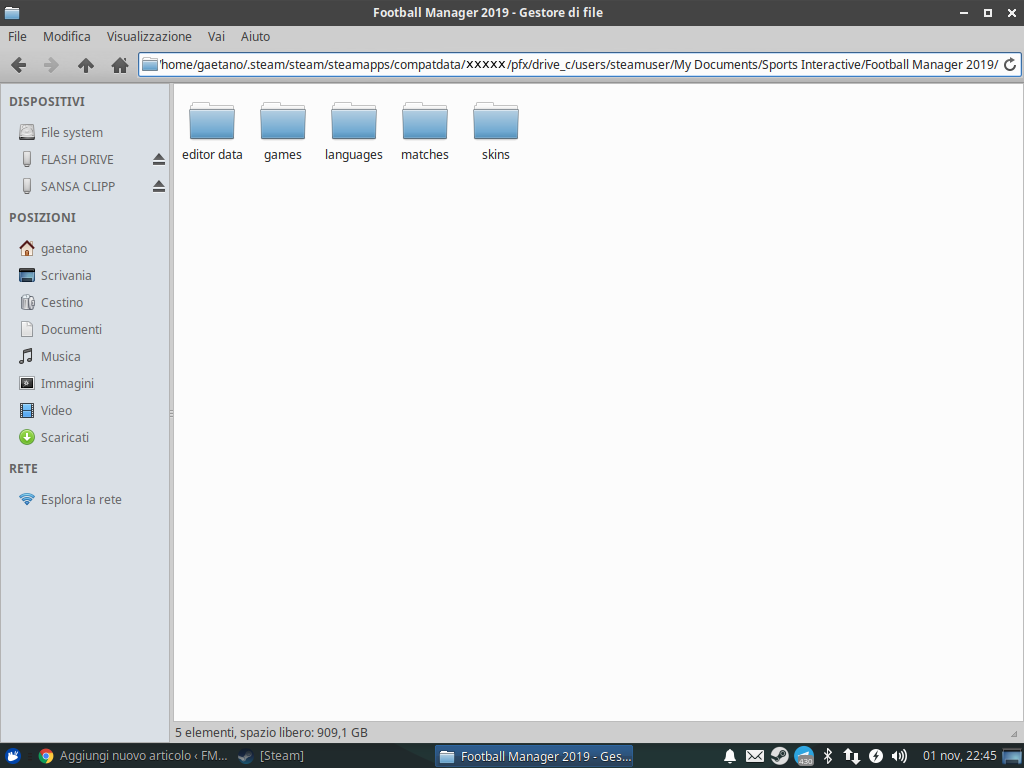Select the editor data folder

tap(212, 131)
